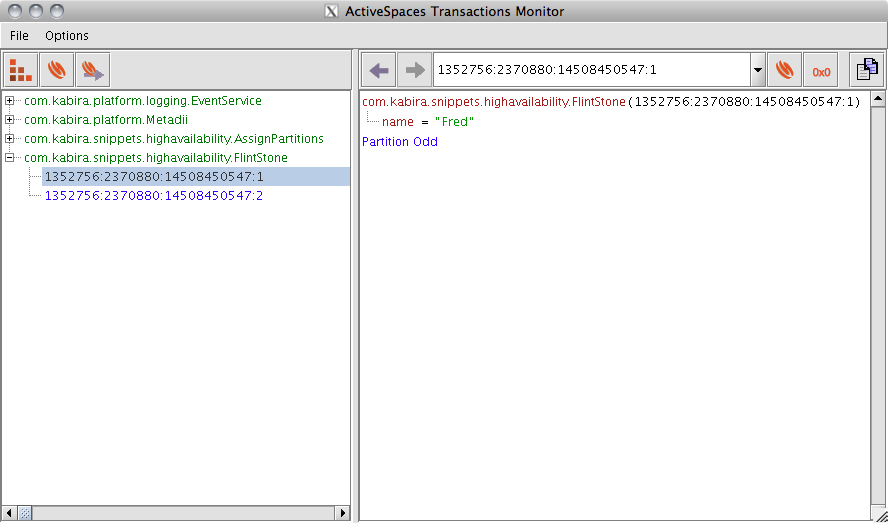Go forward with the right arrow button
This screenshot has width=888, height=523.
pyautogui.click(x=414, y=71)
